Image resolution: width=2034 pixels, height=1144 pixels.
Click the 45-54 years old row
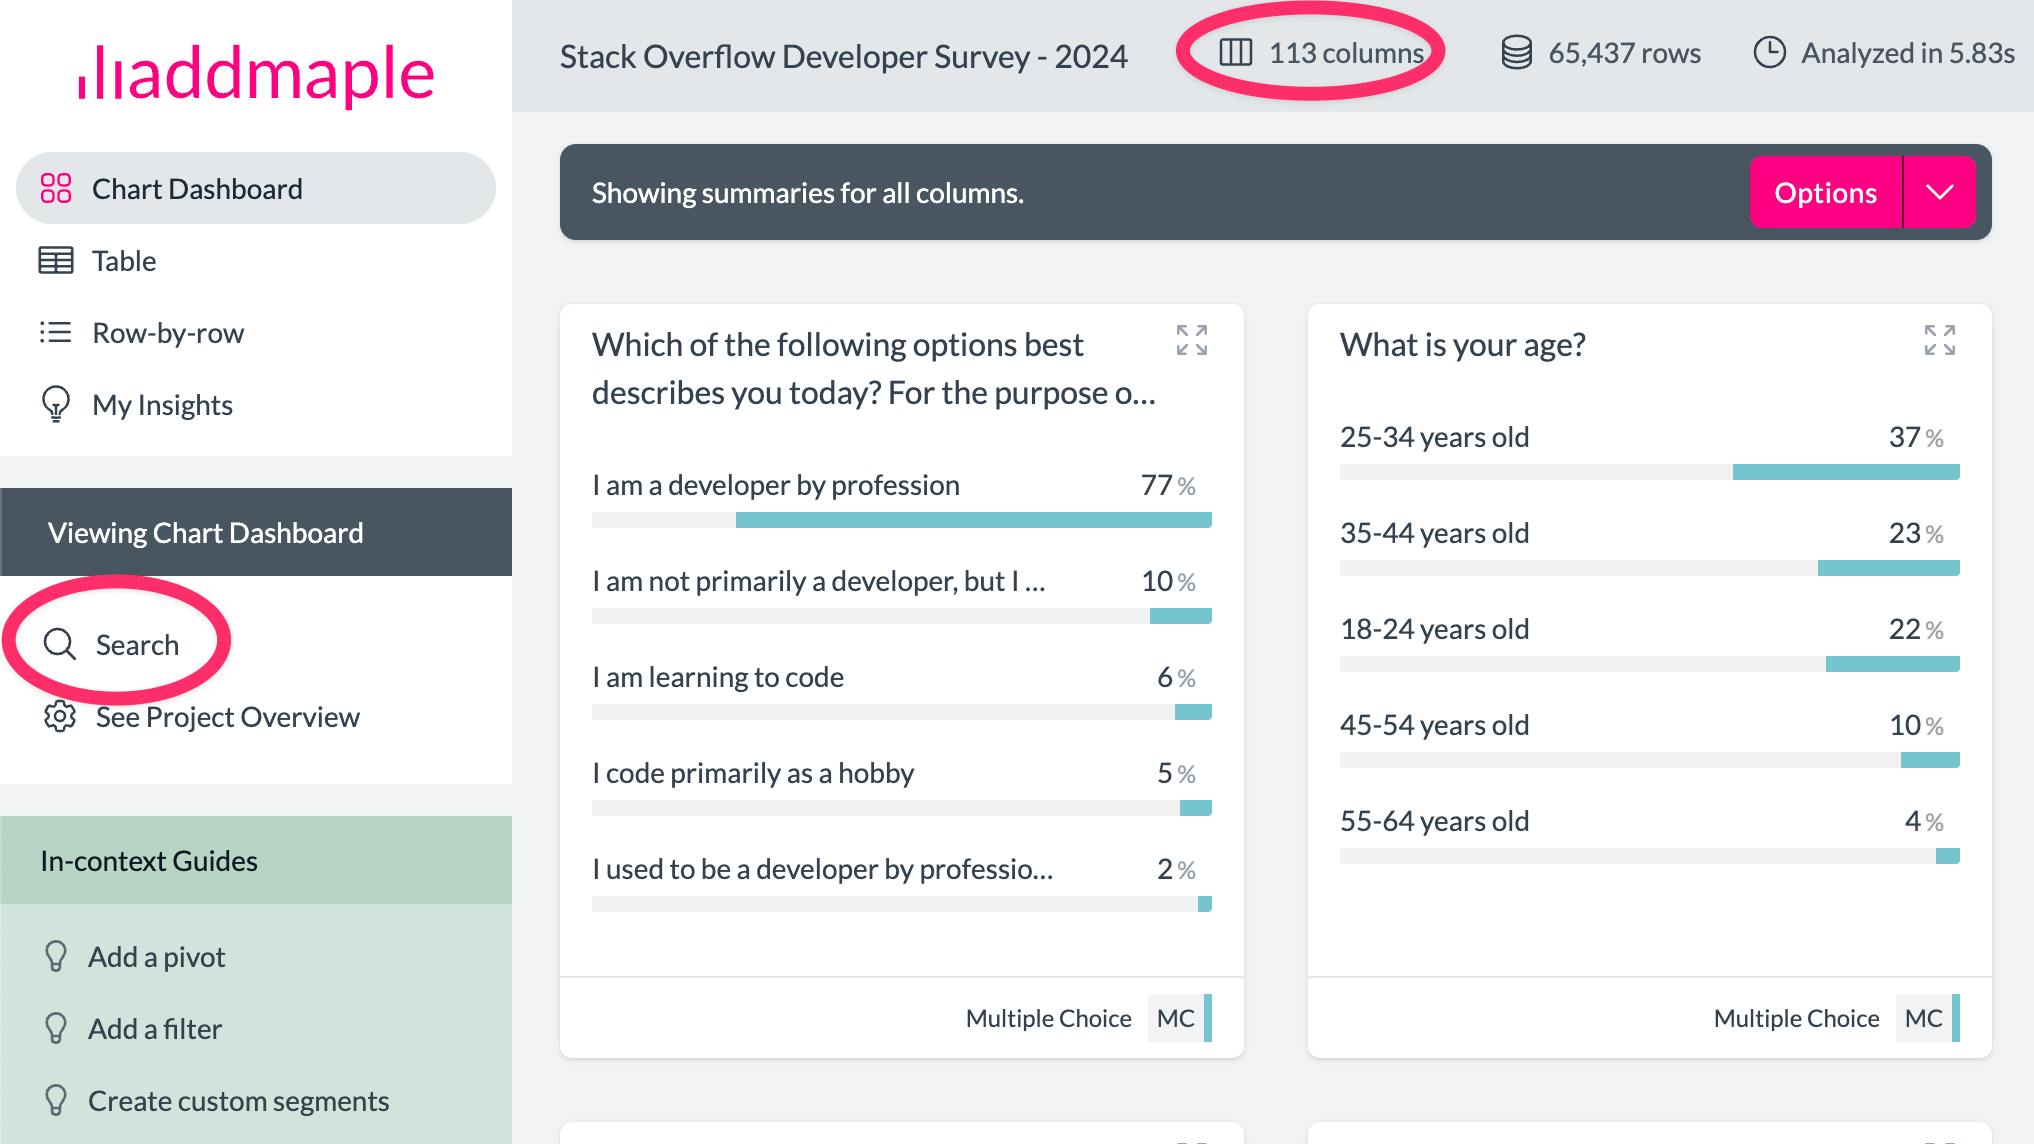point(1650,740)
